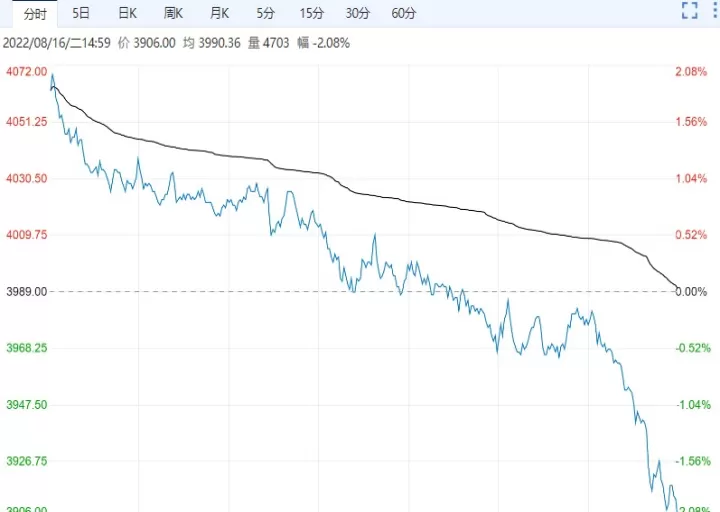Click the -1.56% right axis label
The width and height of the screenshot is (720, 512).
click(693, 461)
